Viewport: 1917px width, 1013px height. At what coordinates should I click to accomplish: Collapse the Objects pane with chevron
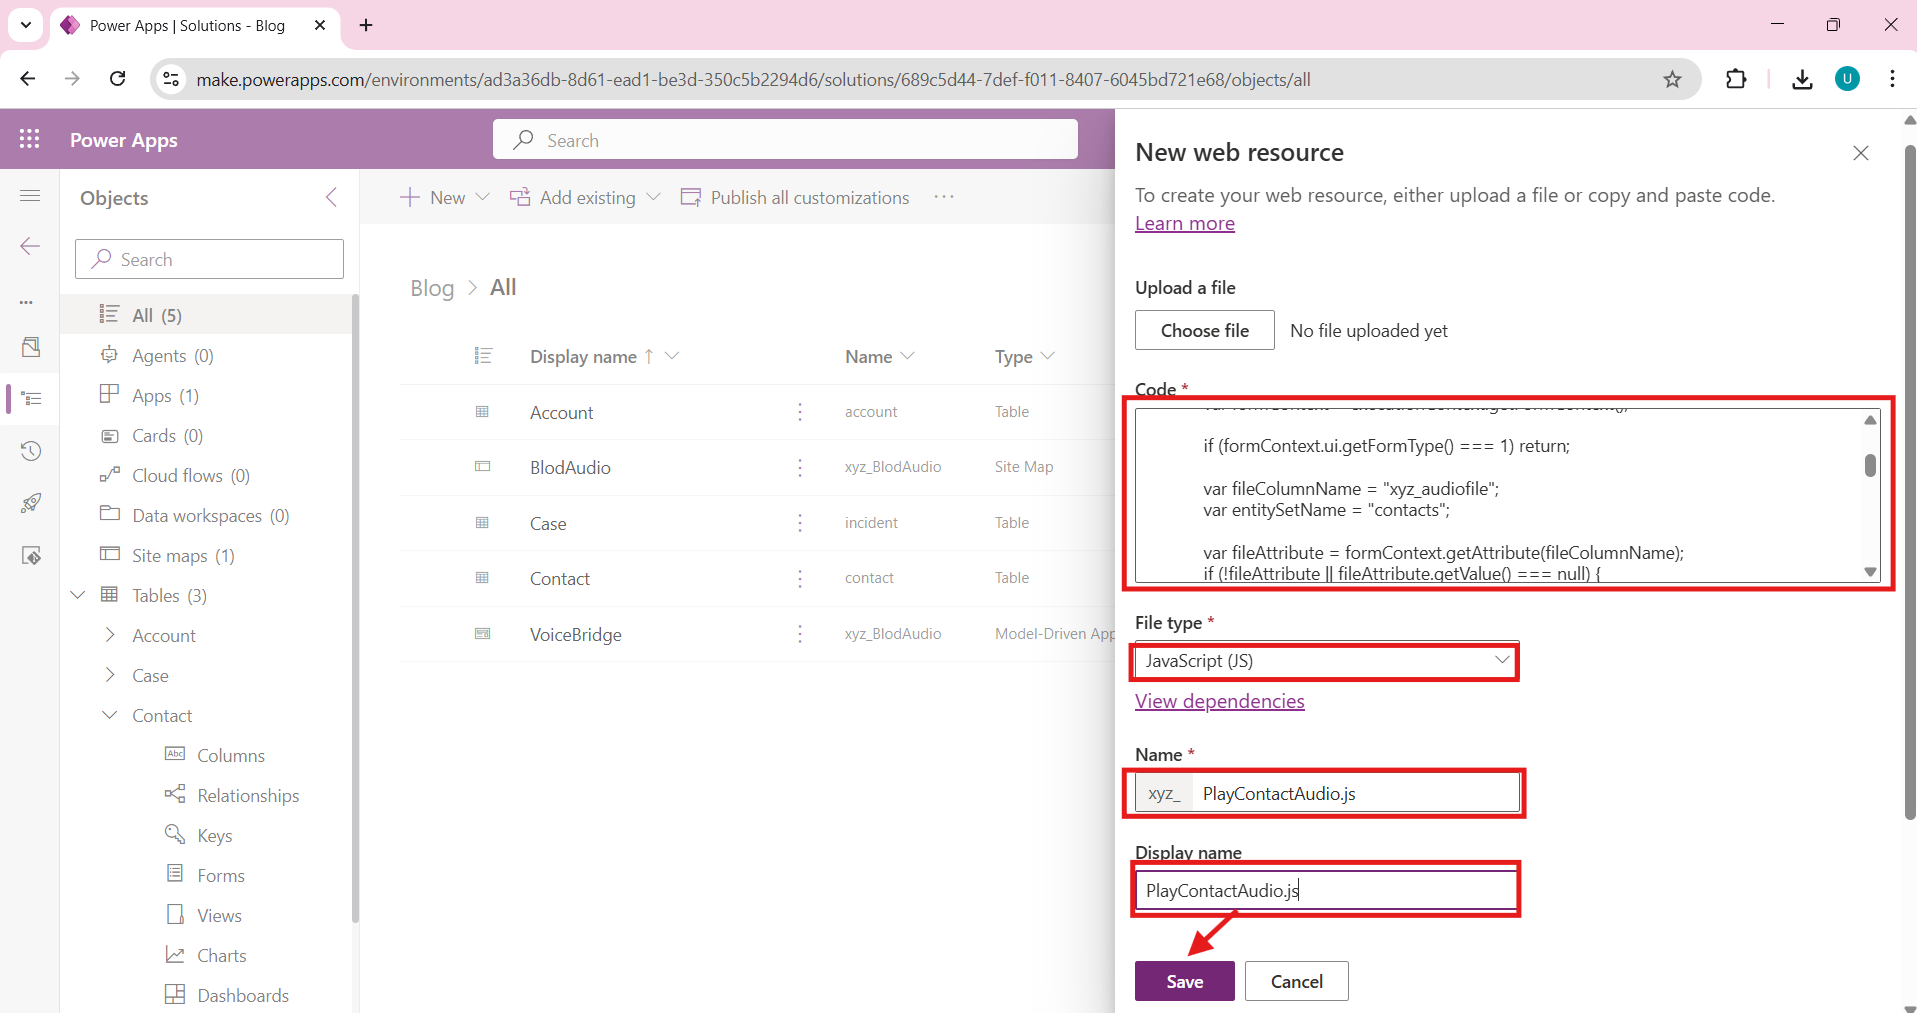pos(331,197)
